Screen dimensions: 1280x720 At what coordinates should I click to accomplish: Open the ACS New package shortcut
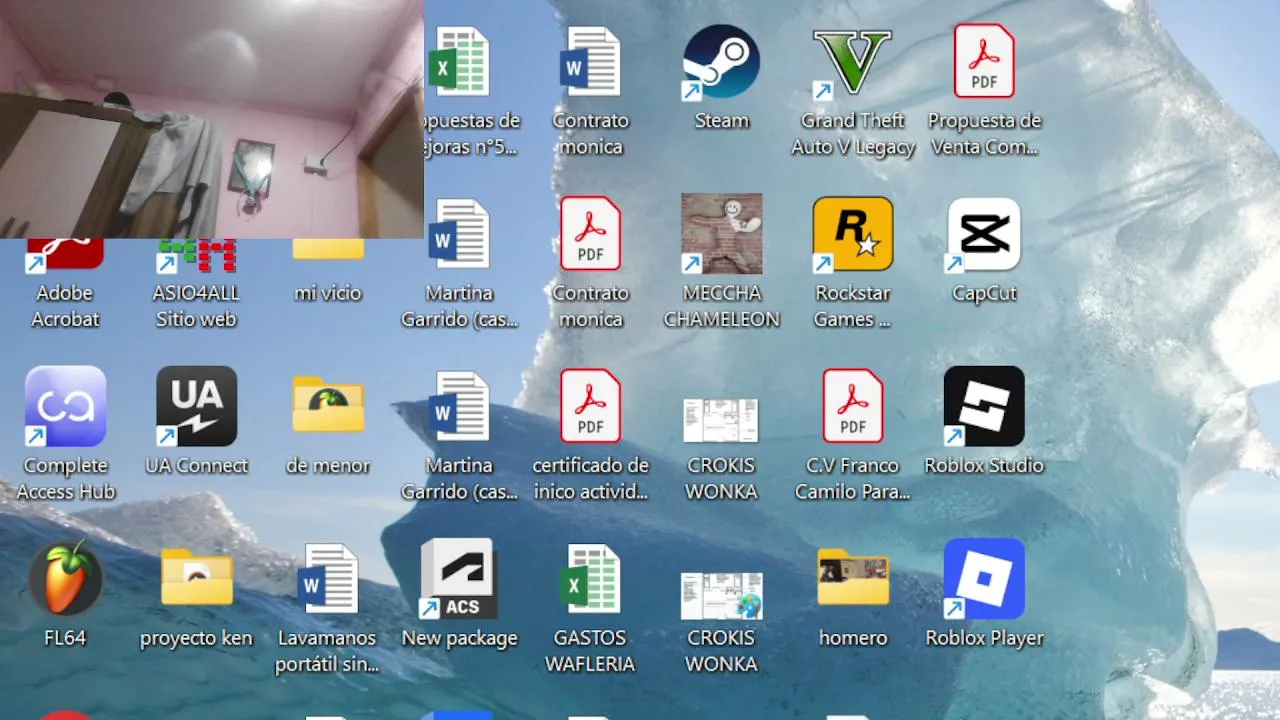coord(459,578)
